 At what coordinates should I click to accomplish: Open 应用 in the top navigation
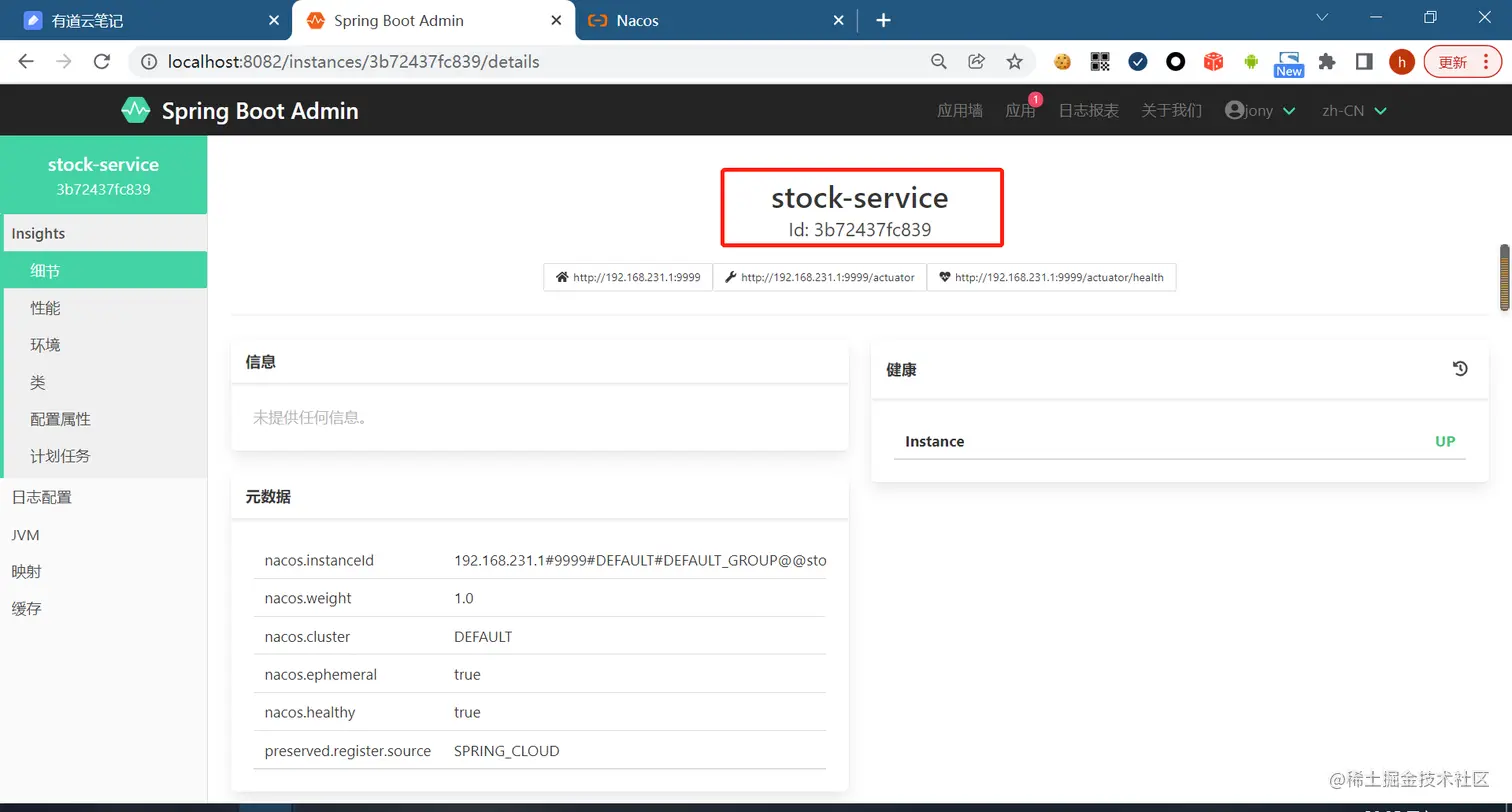click(x=1020, y=110)
